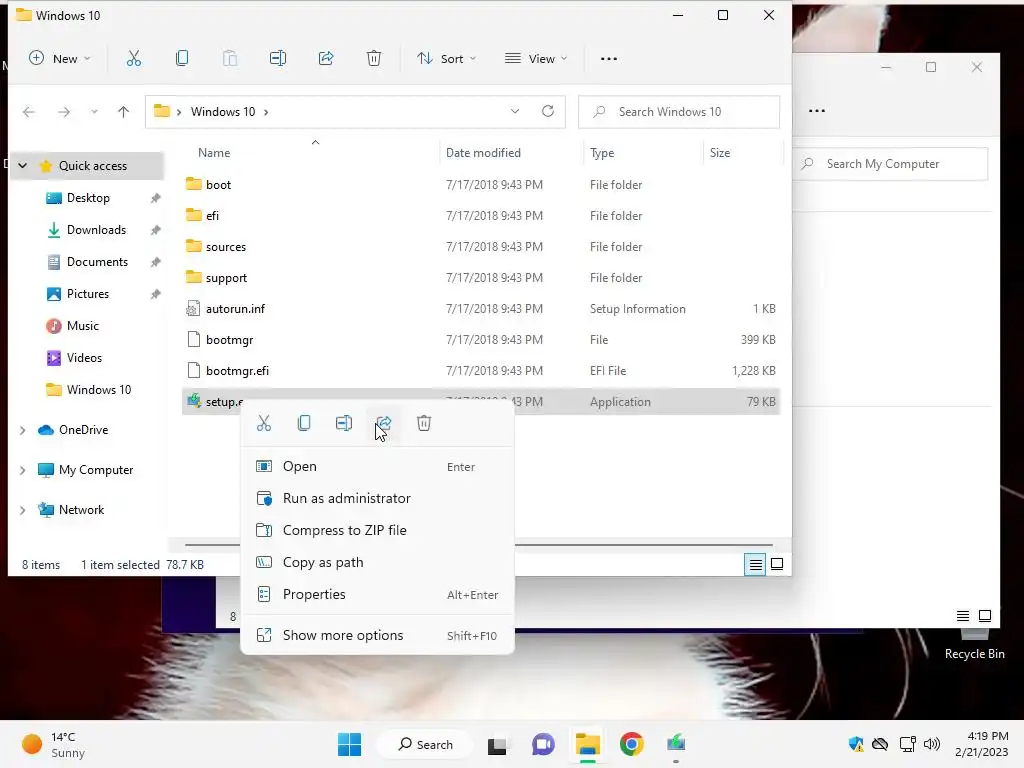
Task: Collapse the Quick access tree
Action: [x=23, y=166]
